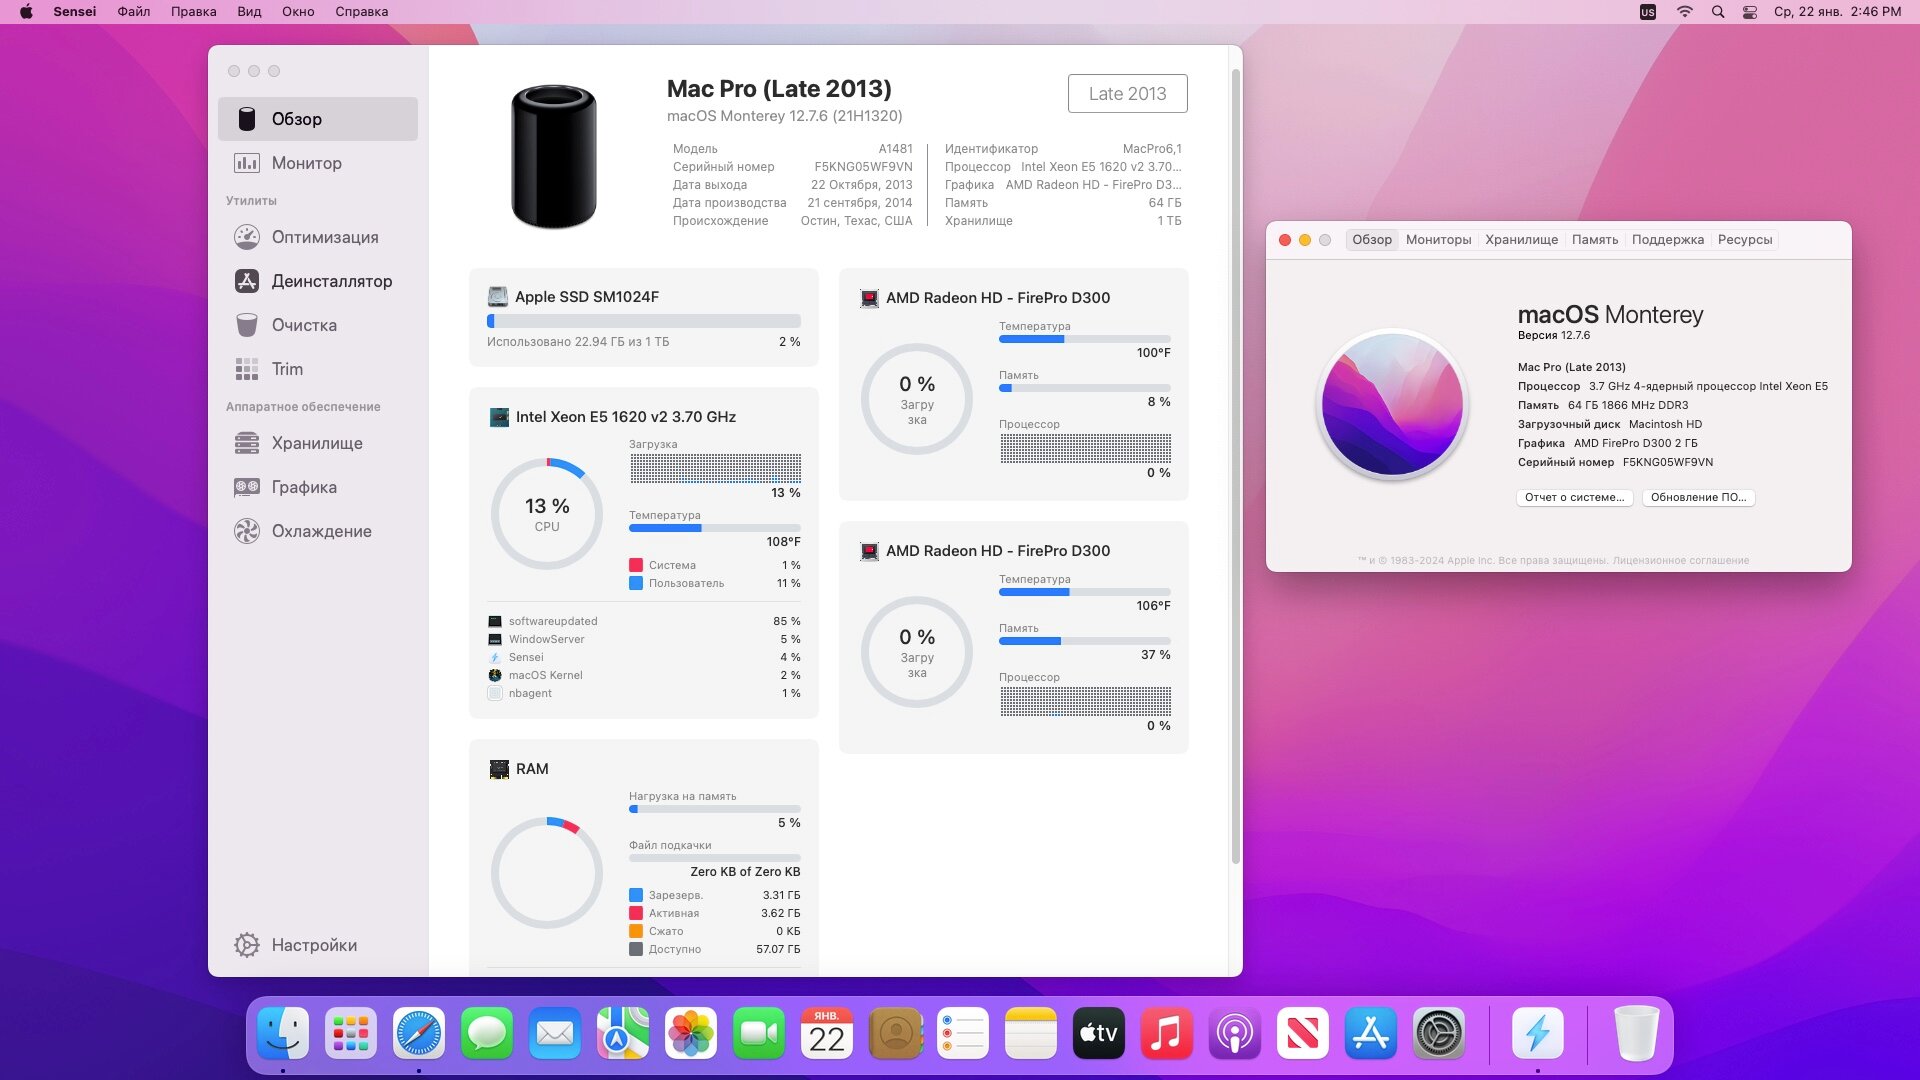Viewport: 1920px width, 1080px height.
Task: Open the Apple menu
Action: (26, 12)
